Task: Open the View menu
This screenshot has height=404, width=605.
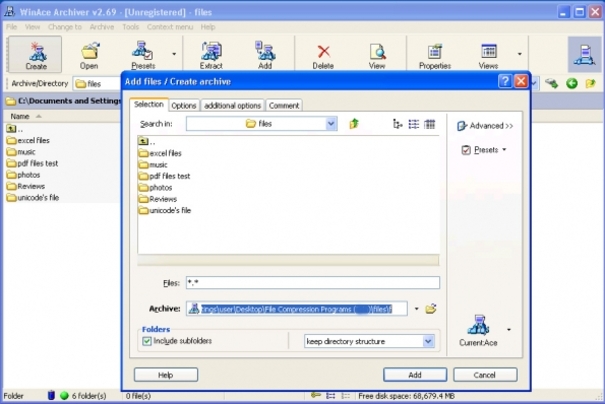Action: [32, 27]
